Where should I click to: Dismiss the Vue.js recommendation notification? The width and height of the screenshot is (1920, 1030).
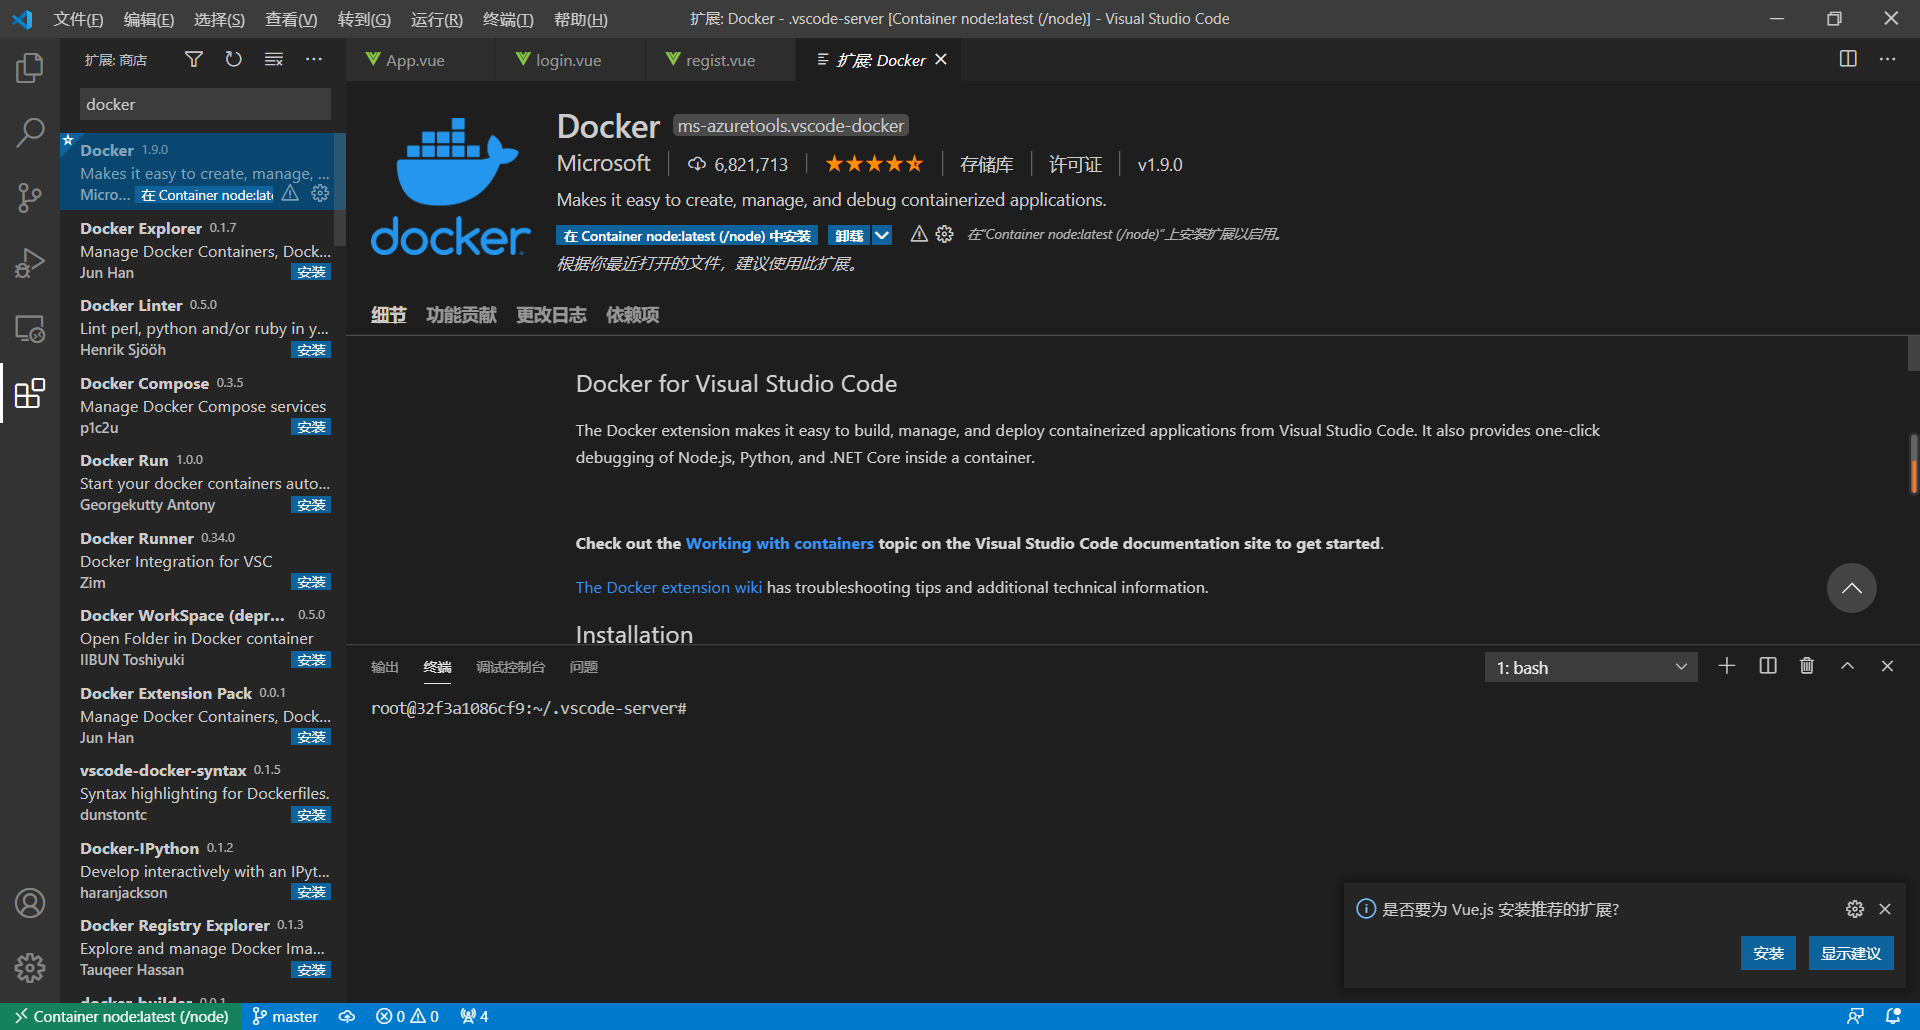point(1885,909)
